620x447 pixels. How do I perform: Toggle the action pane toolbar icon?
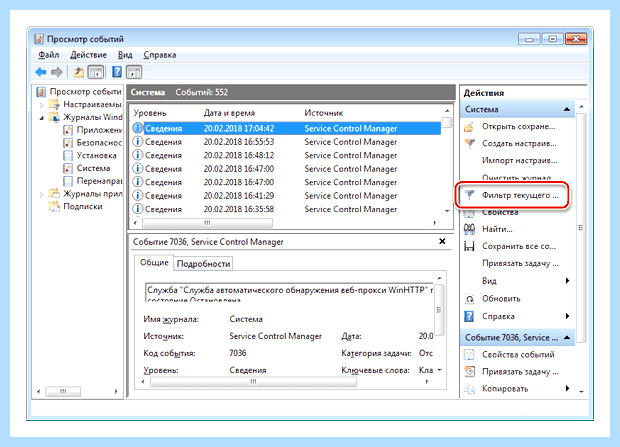pyautogui.click(x=134, y=72)
